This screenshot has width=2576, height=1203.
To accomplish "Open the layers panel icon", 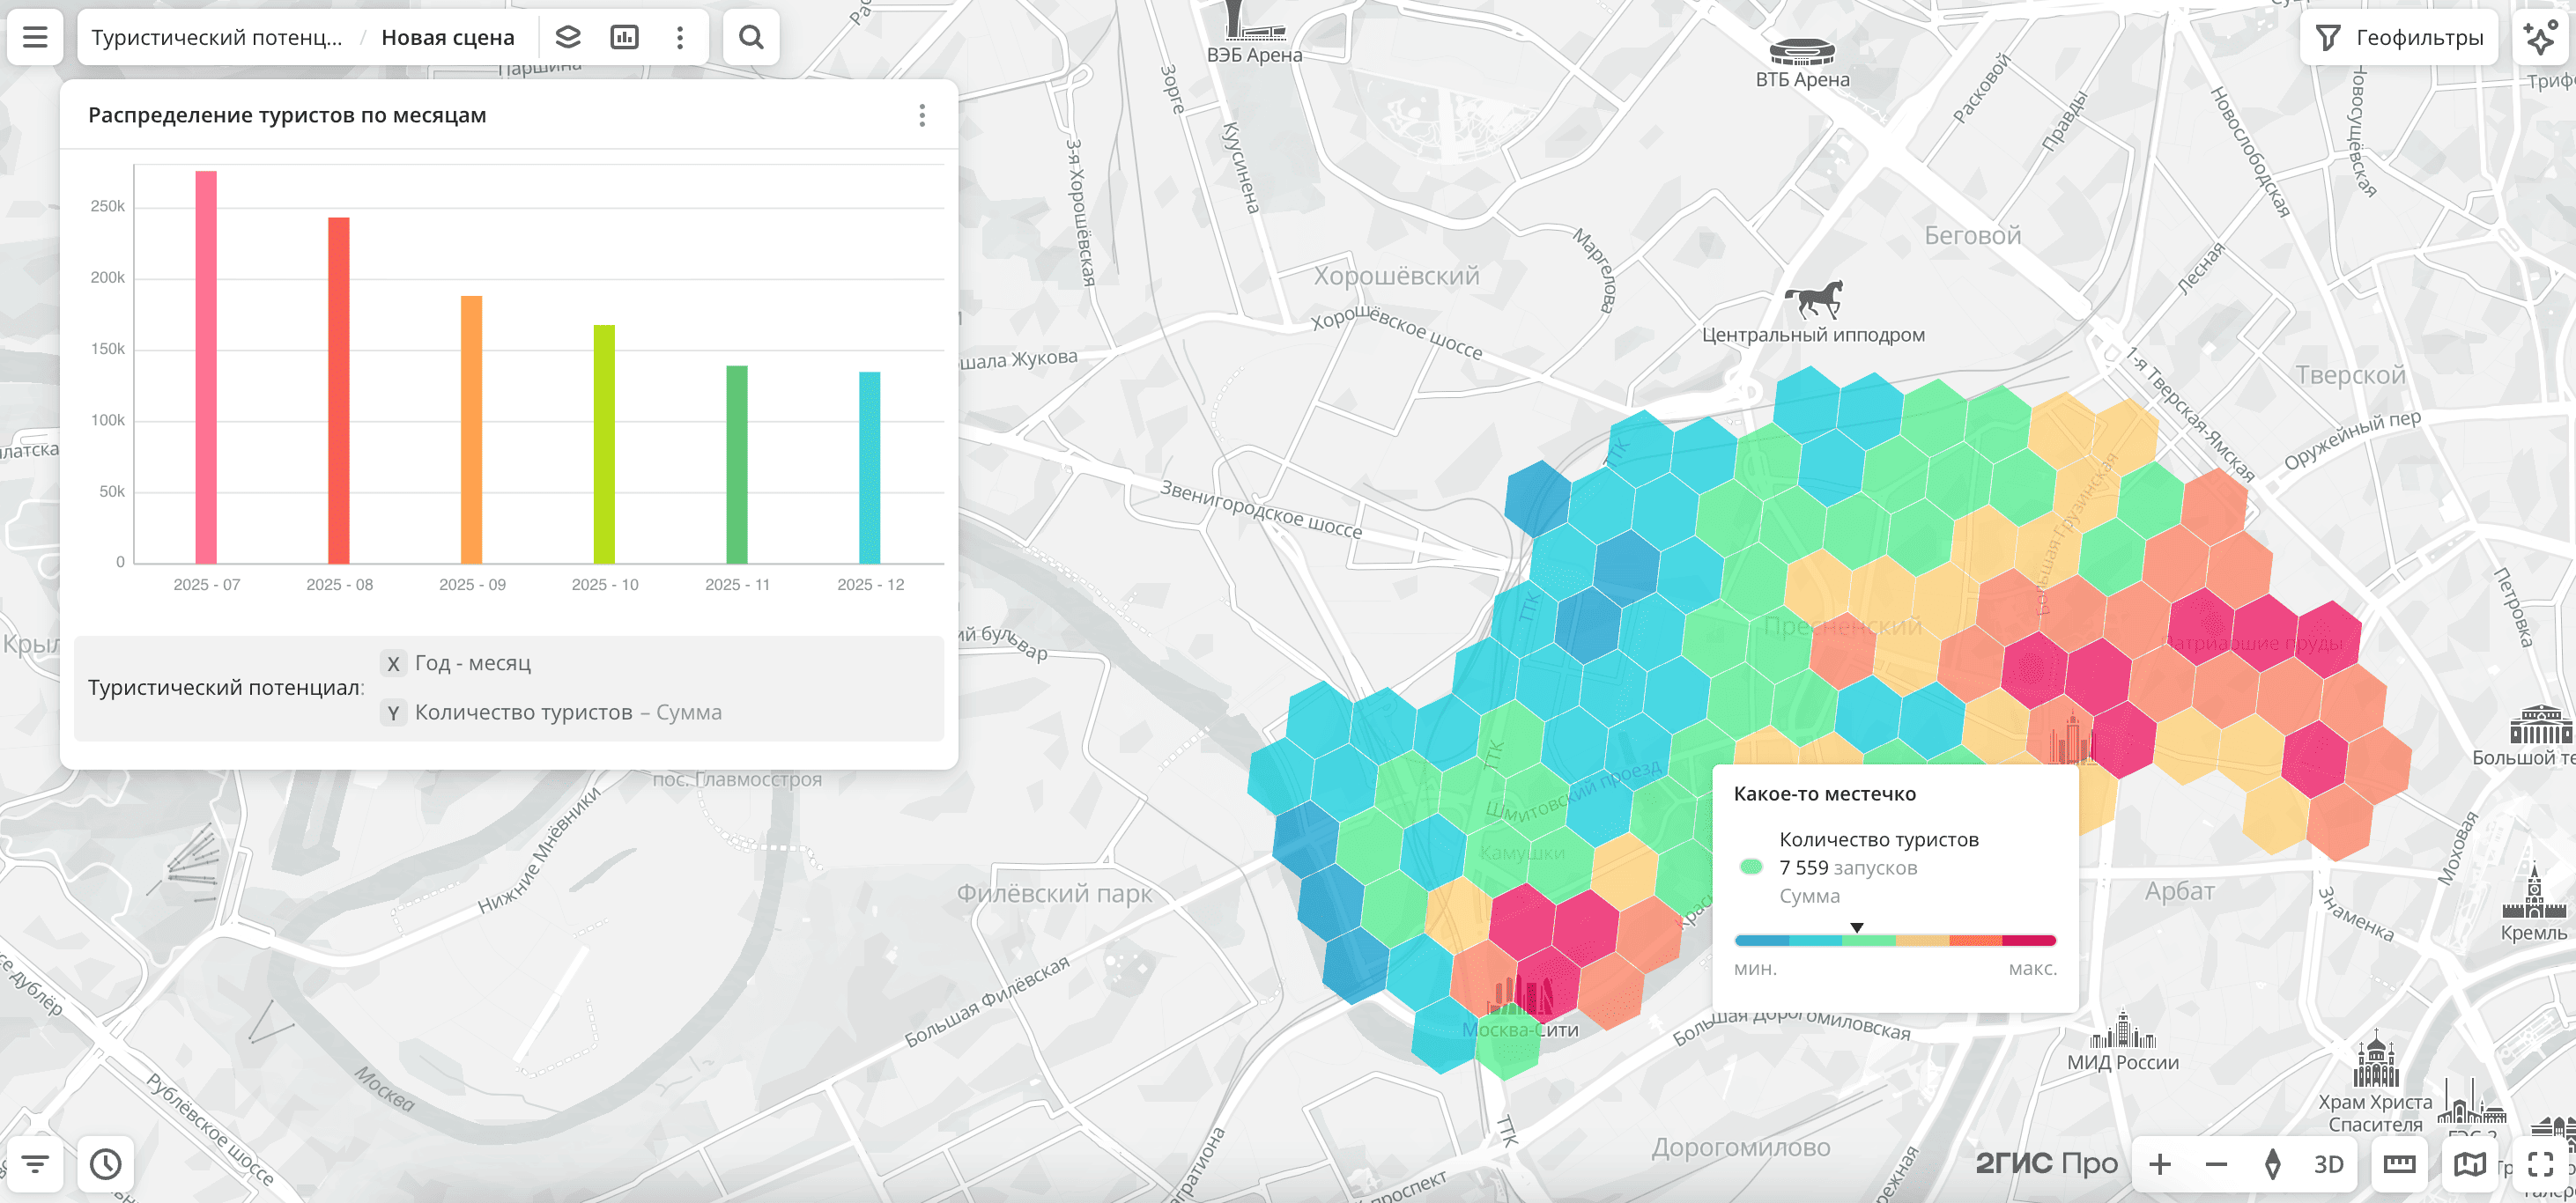I will tap(568, 38).
